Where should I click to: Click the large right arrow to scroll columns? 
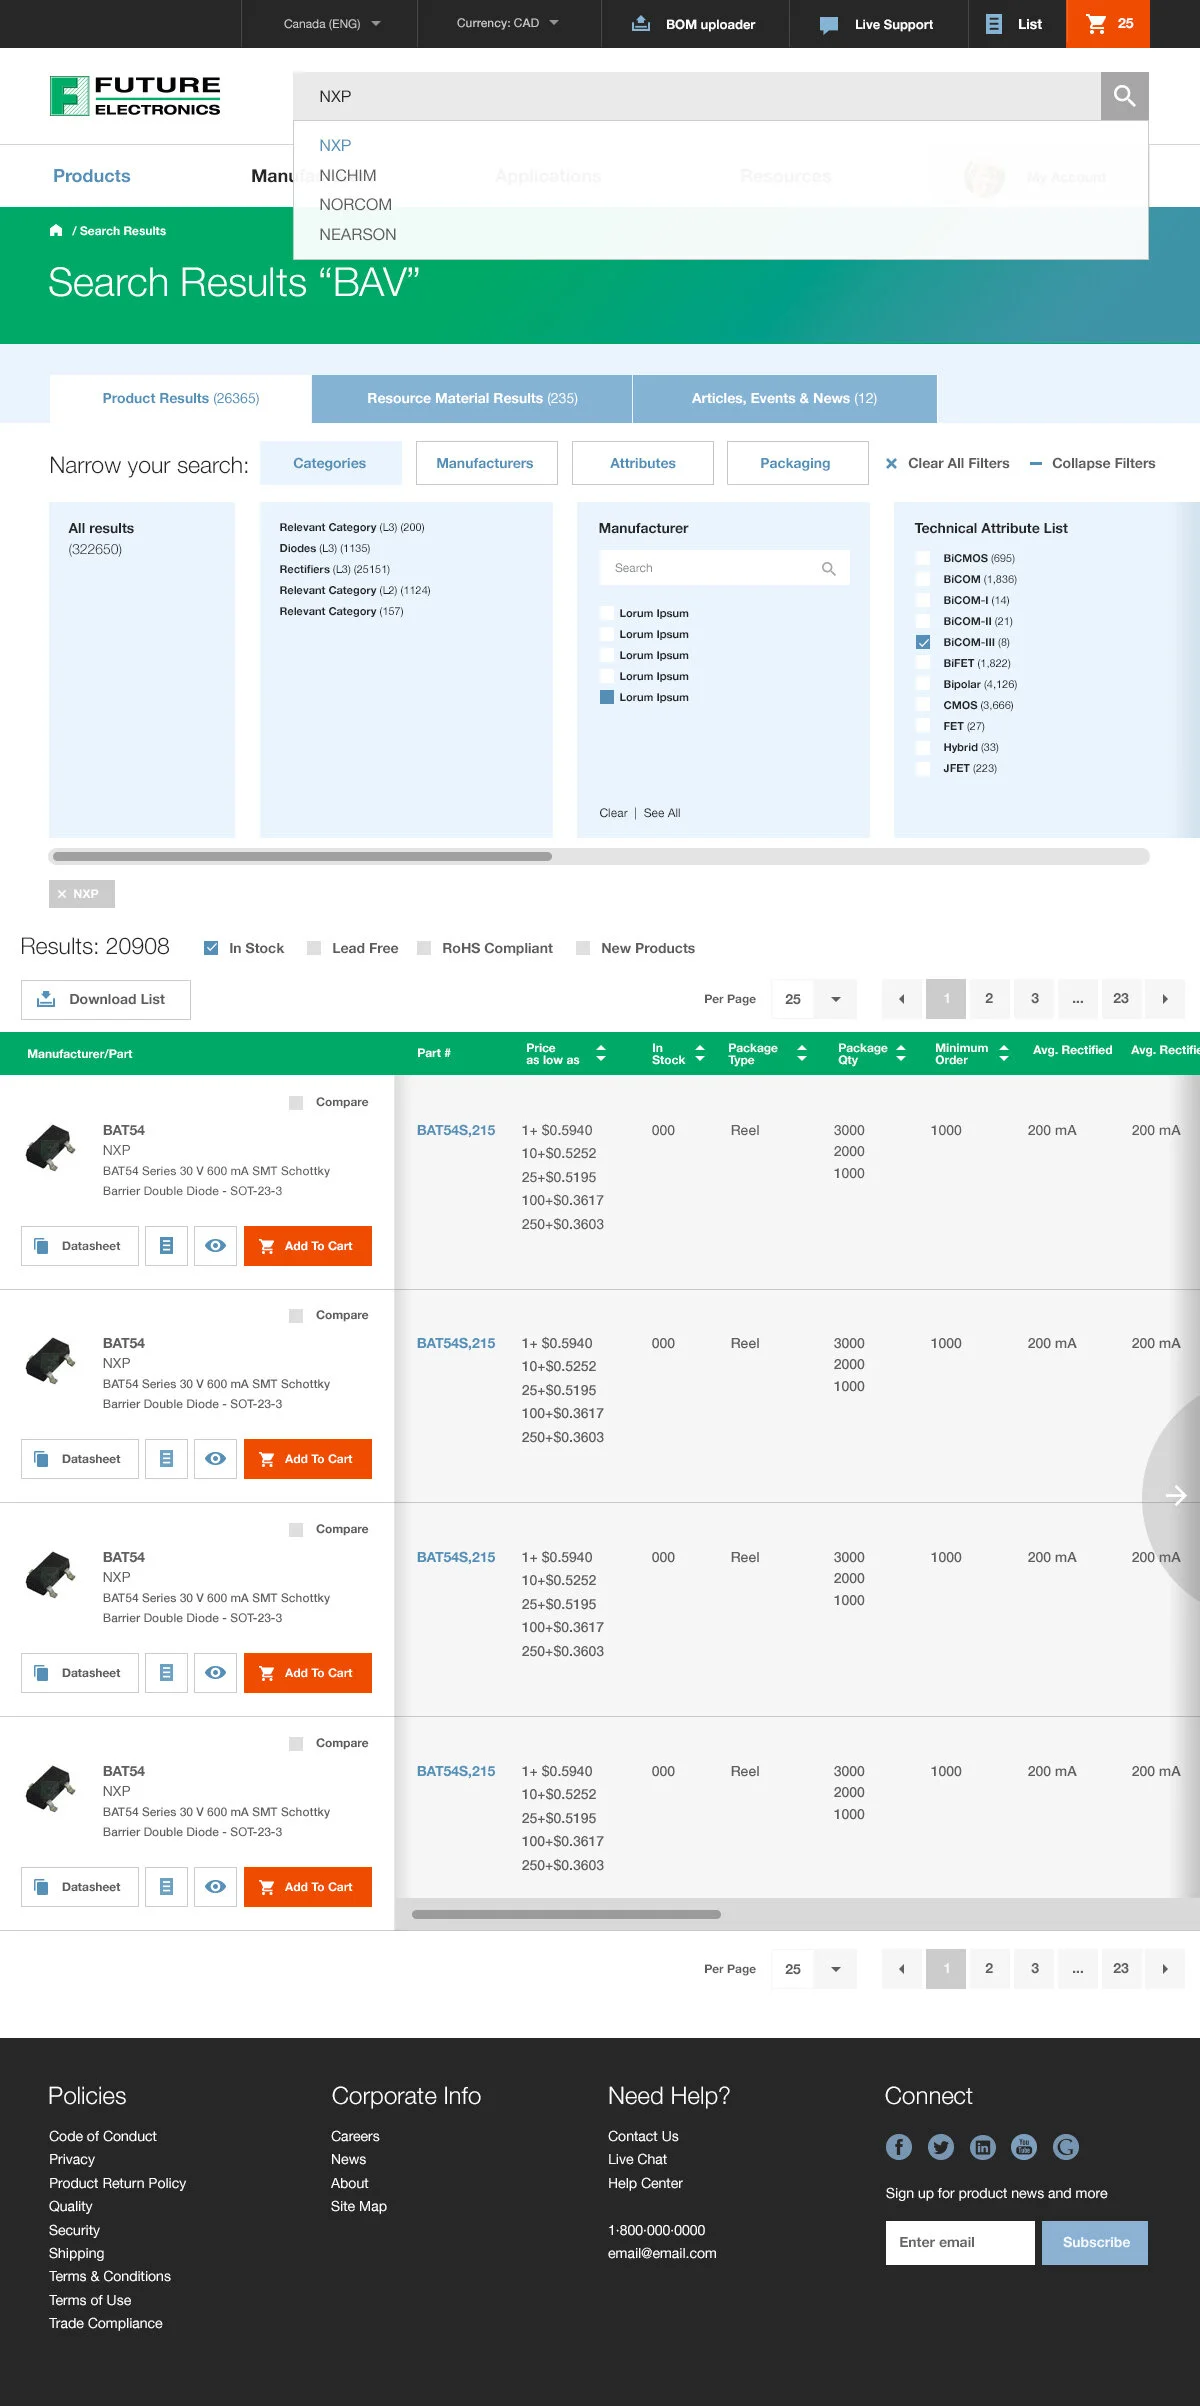pyautogui.click(x=1175, y=1495)
